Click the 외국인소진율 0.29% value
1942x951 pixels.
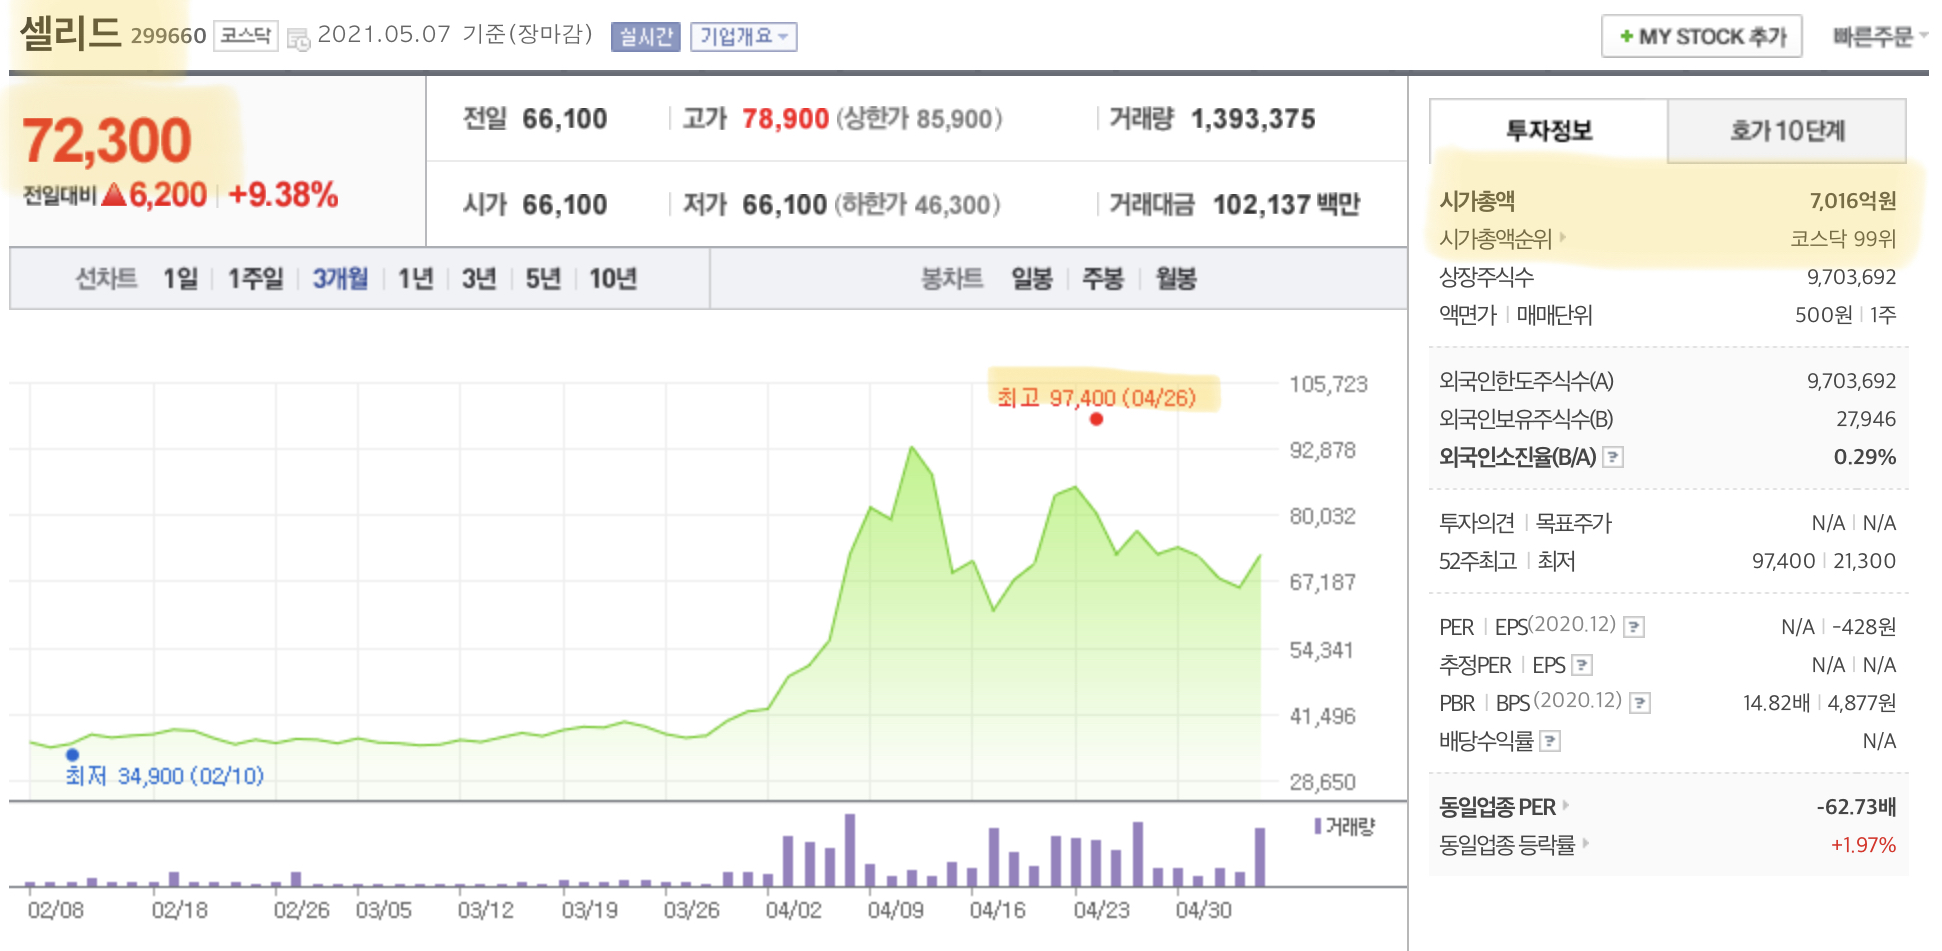click(1865, 457)
